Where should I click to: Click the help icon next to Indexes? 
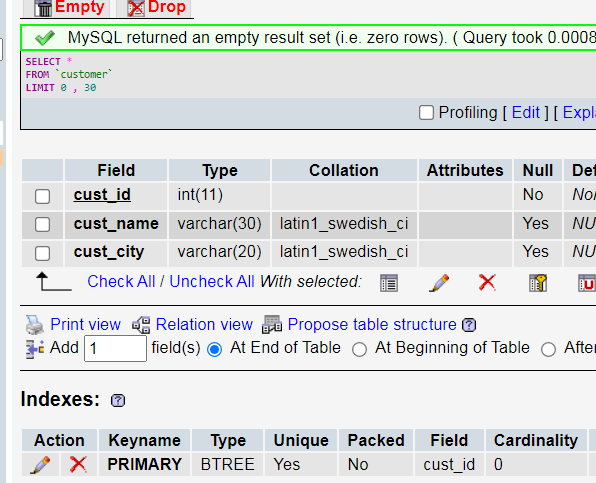118,400
